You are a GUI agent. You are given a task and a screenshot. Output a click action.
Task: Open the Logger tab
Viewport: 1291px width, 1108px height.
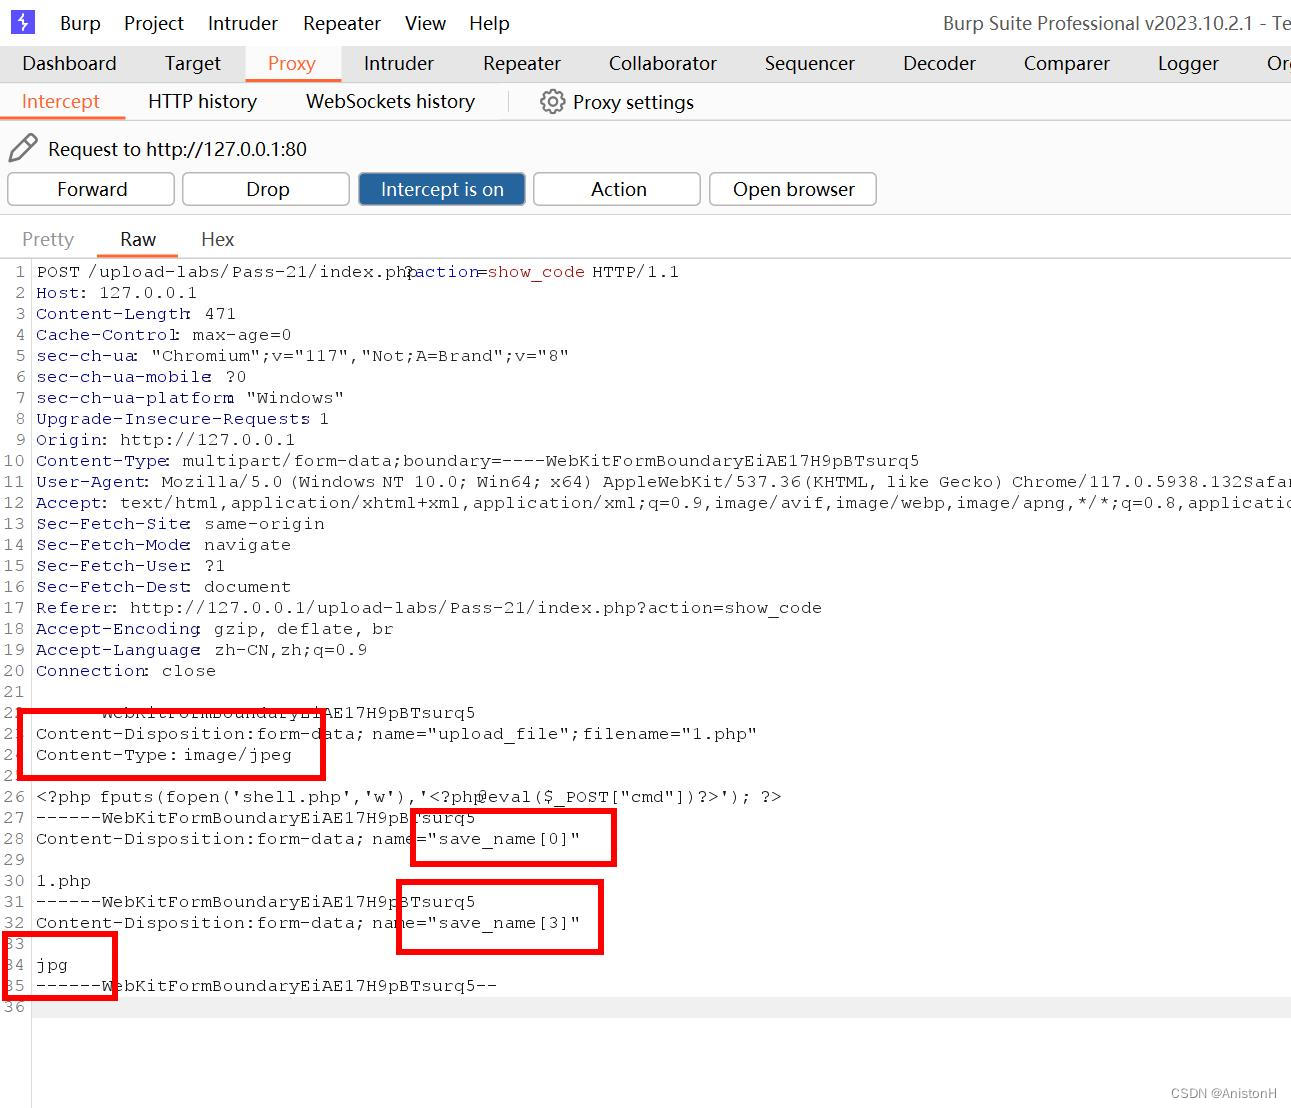pyautogui.click(x=1188, y=63)
